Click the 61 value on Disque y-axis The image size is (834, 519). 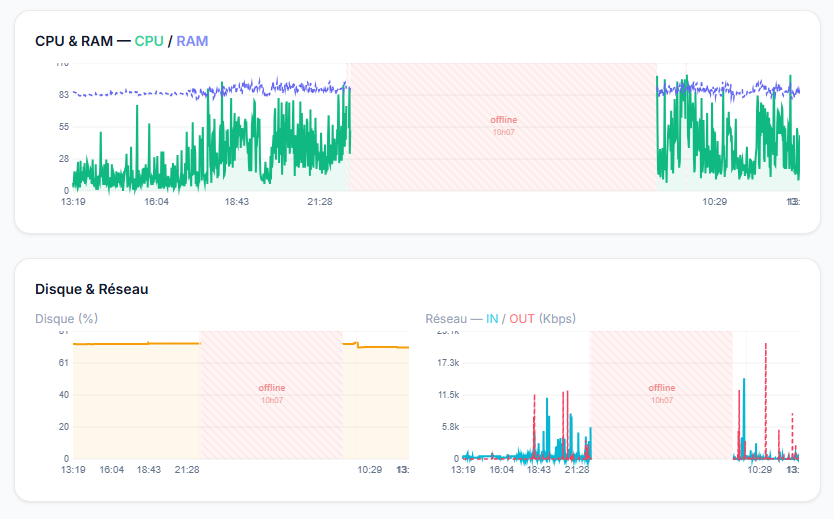coord(63,362)
